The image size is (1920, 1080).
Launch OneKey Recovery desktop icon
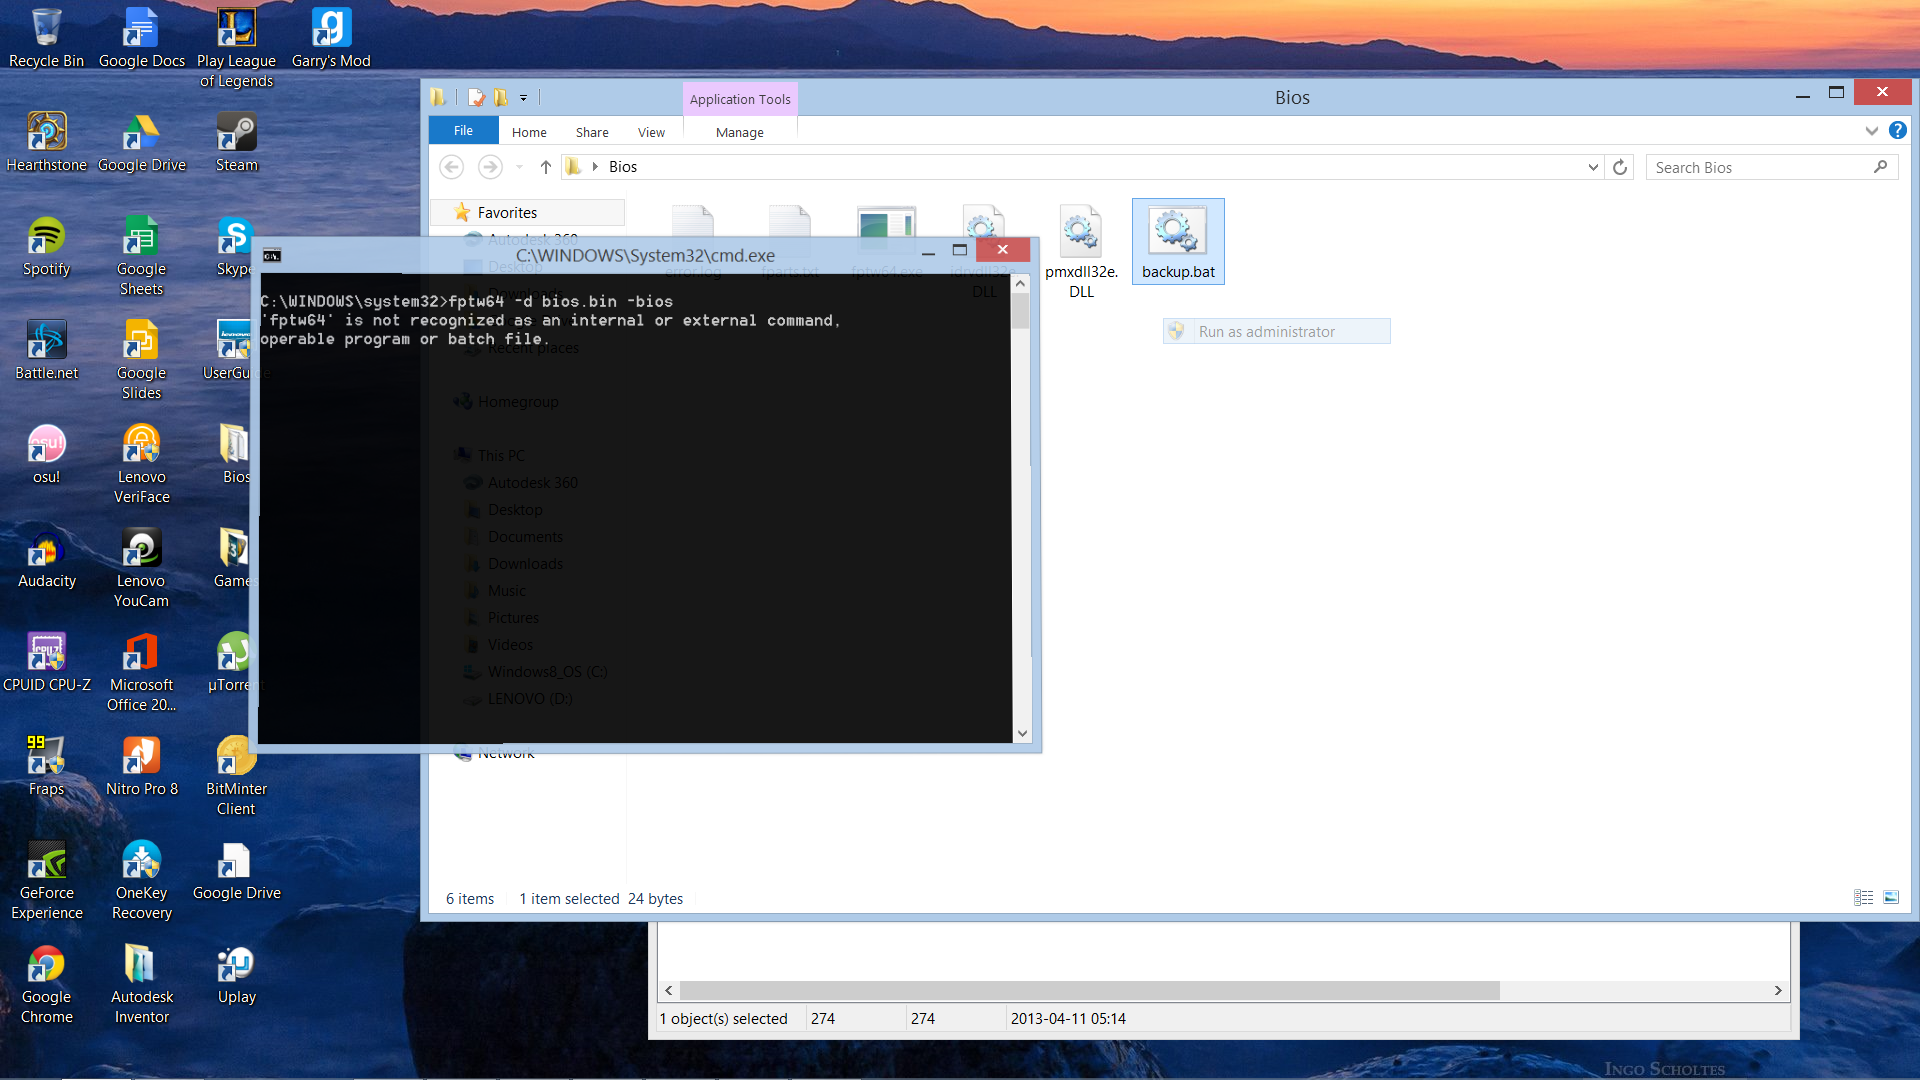coord(141,880)
